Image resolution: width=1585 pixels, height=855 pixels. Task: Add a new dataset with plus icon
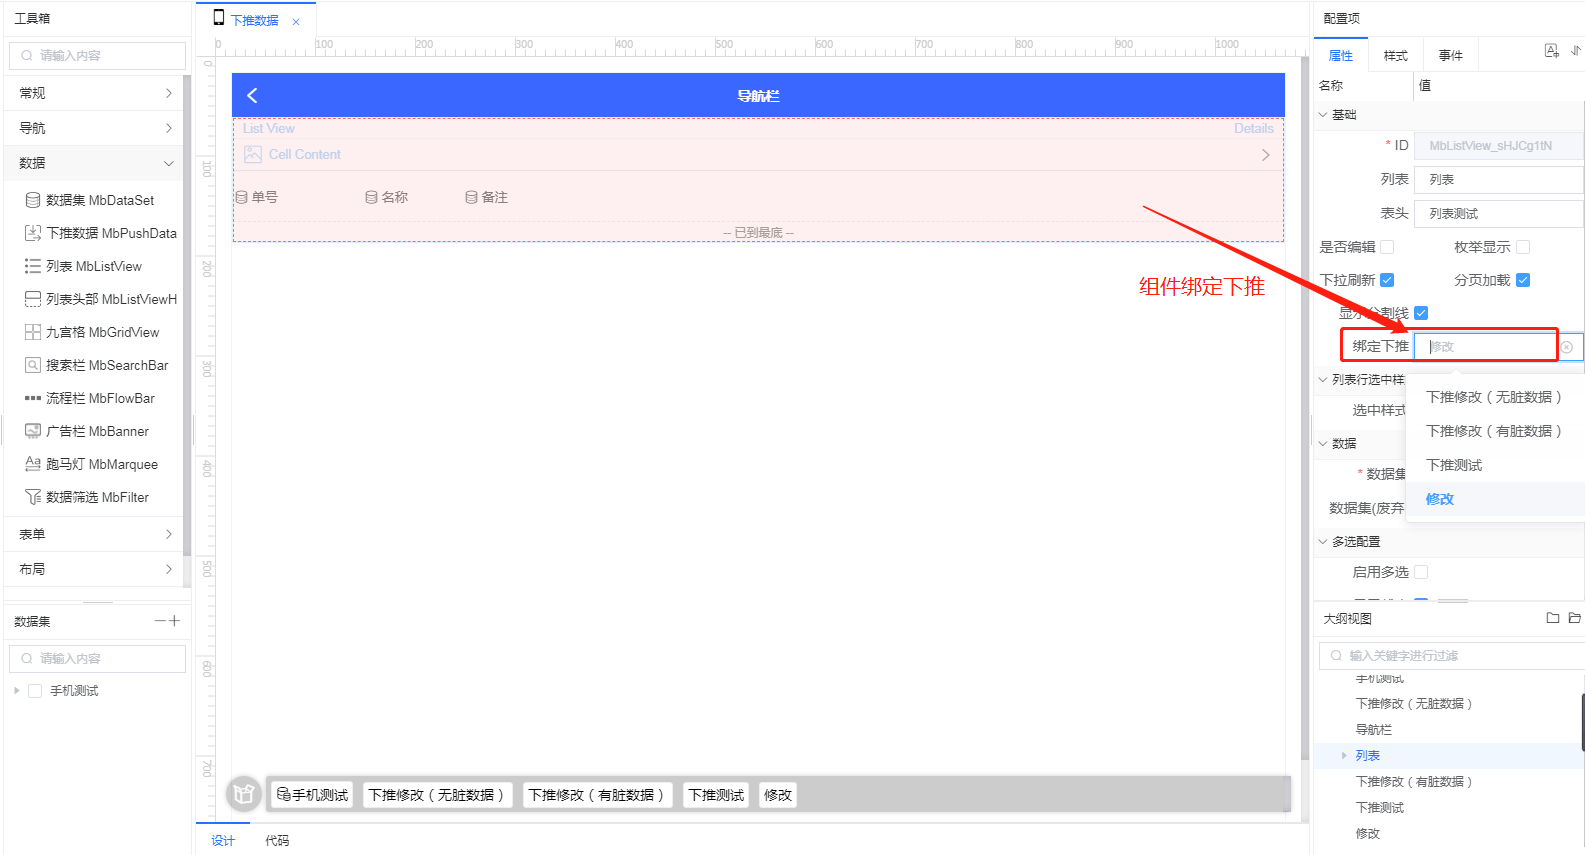[x=175, y=621]
